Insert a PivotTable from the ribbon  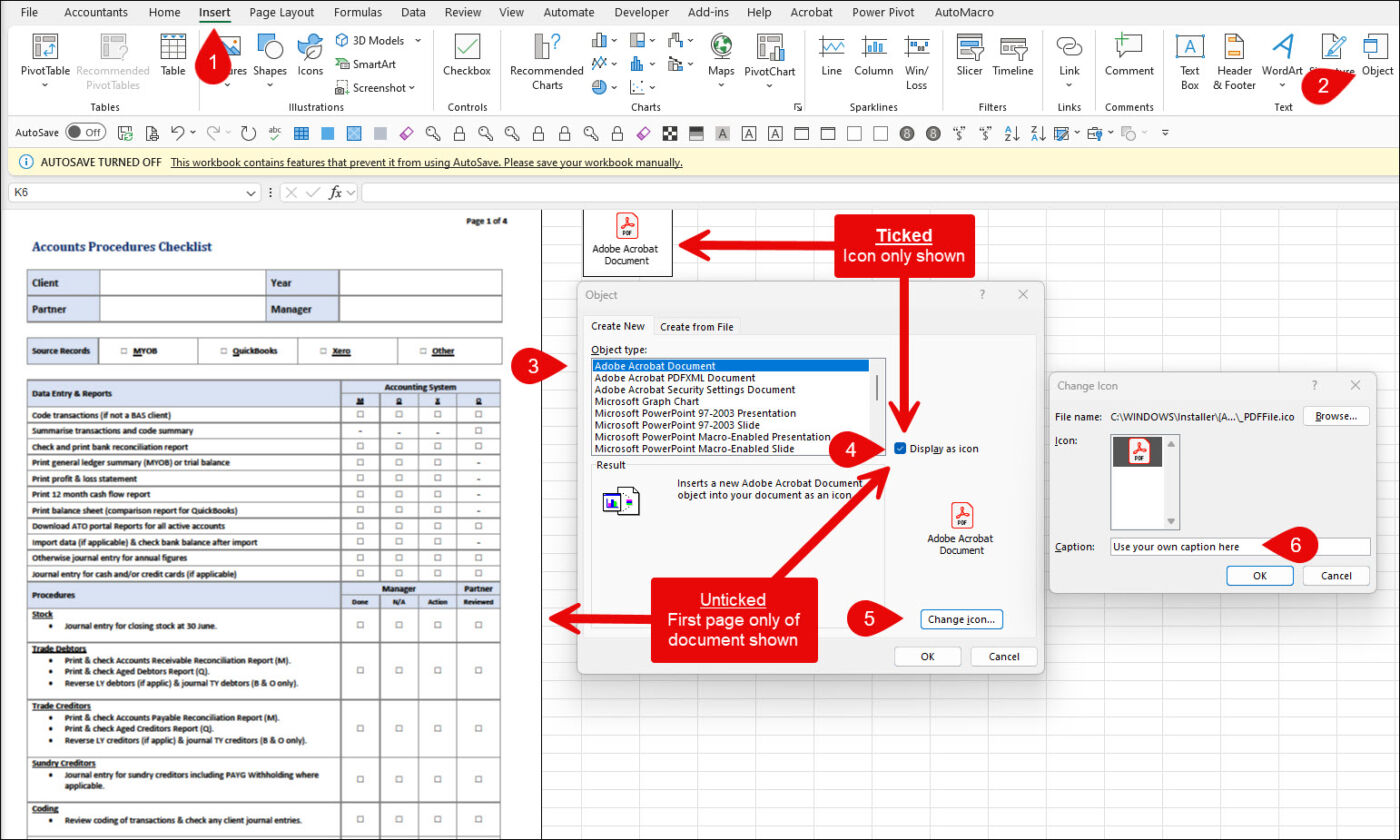pyautogui.click(x=45, y=60)
